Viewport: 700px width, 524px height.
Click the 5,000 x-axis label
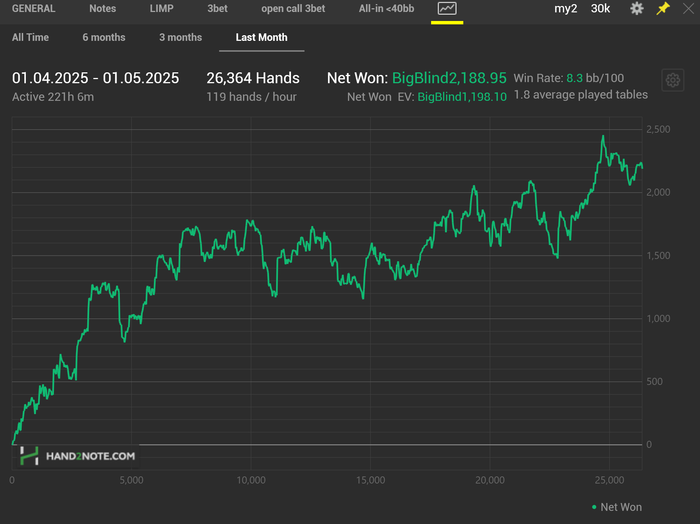pyautogui.click(x=131, y=480)
